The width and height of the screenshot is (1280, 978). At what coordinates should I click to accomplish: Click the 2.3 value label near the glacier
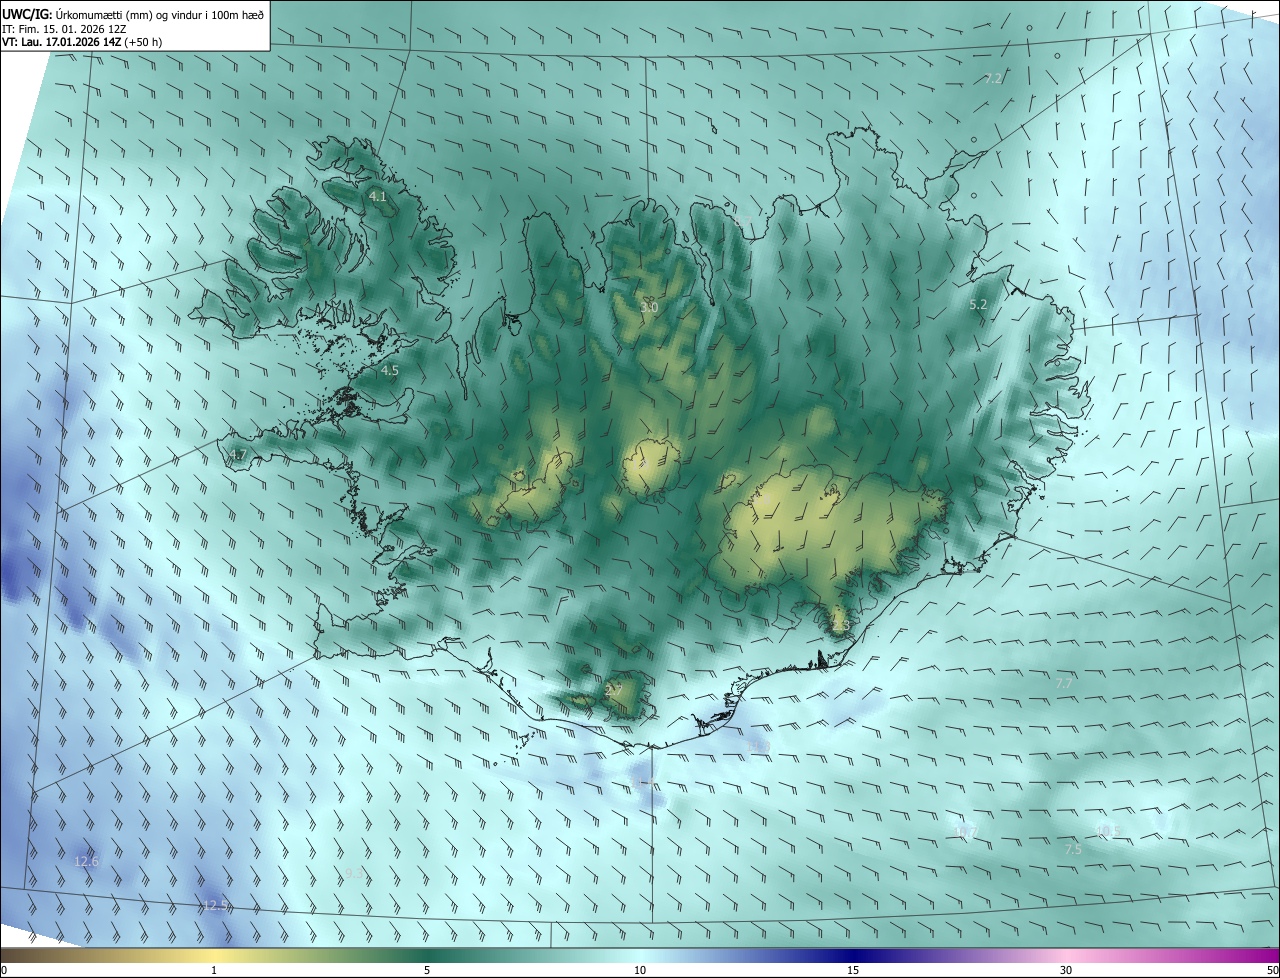point(841,627)
